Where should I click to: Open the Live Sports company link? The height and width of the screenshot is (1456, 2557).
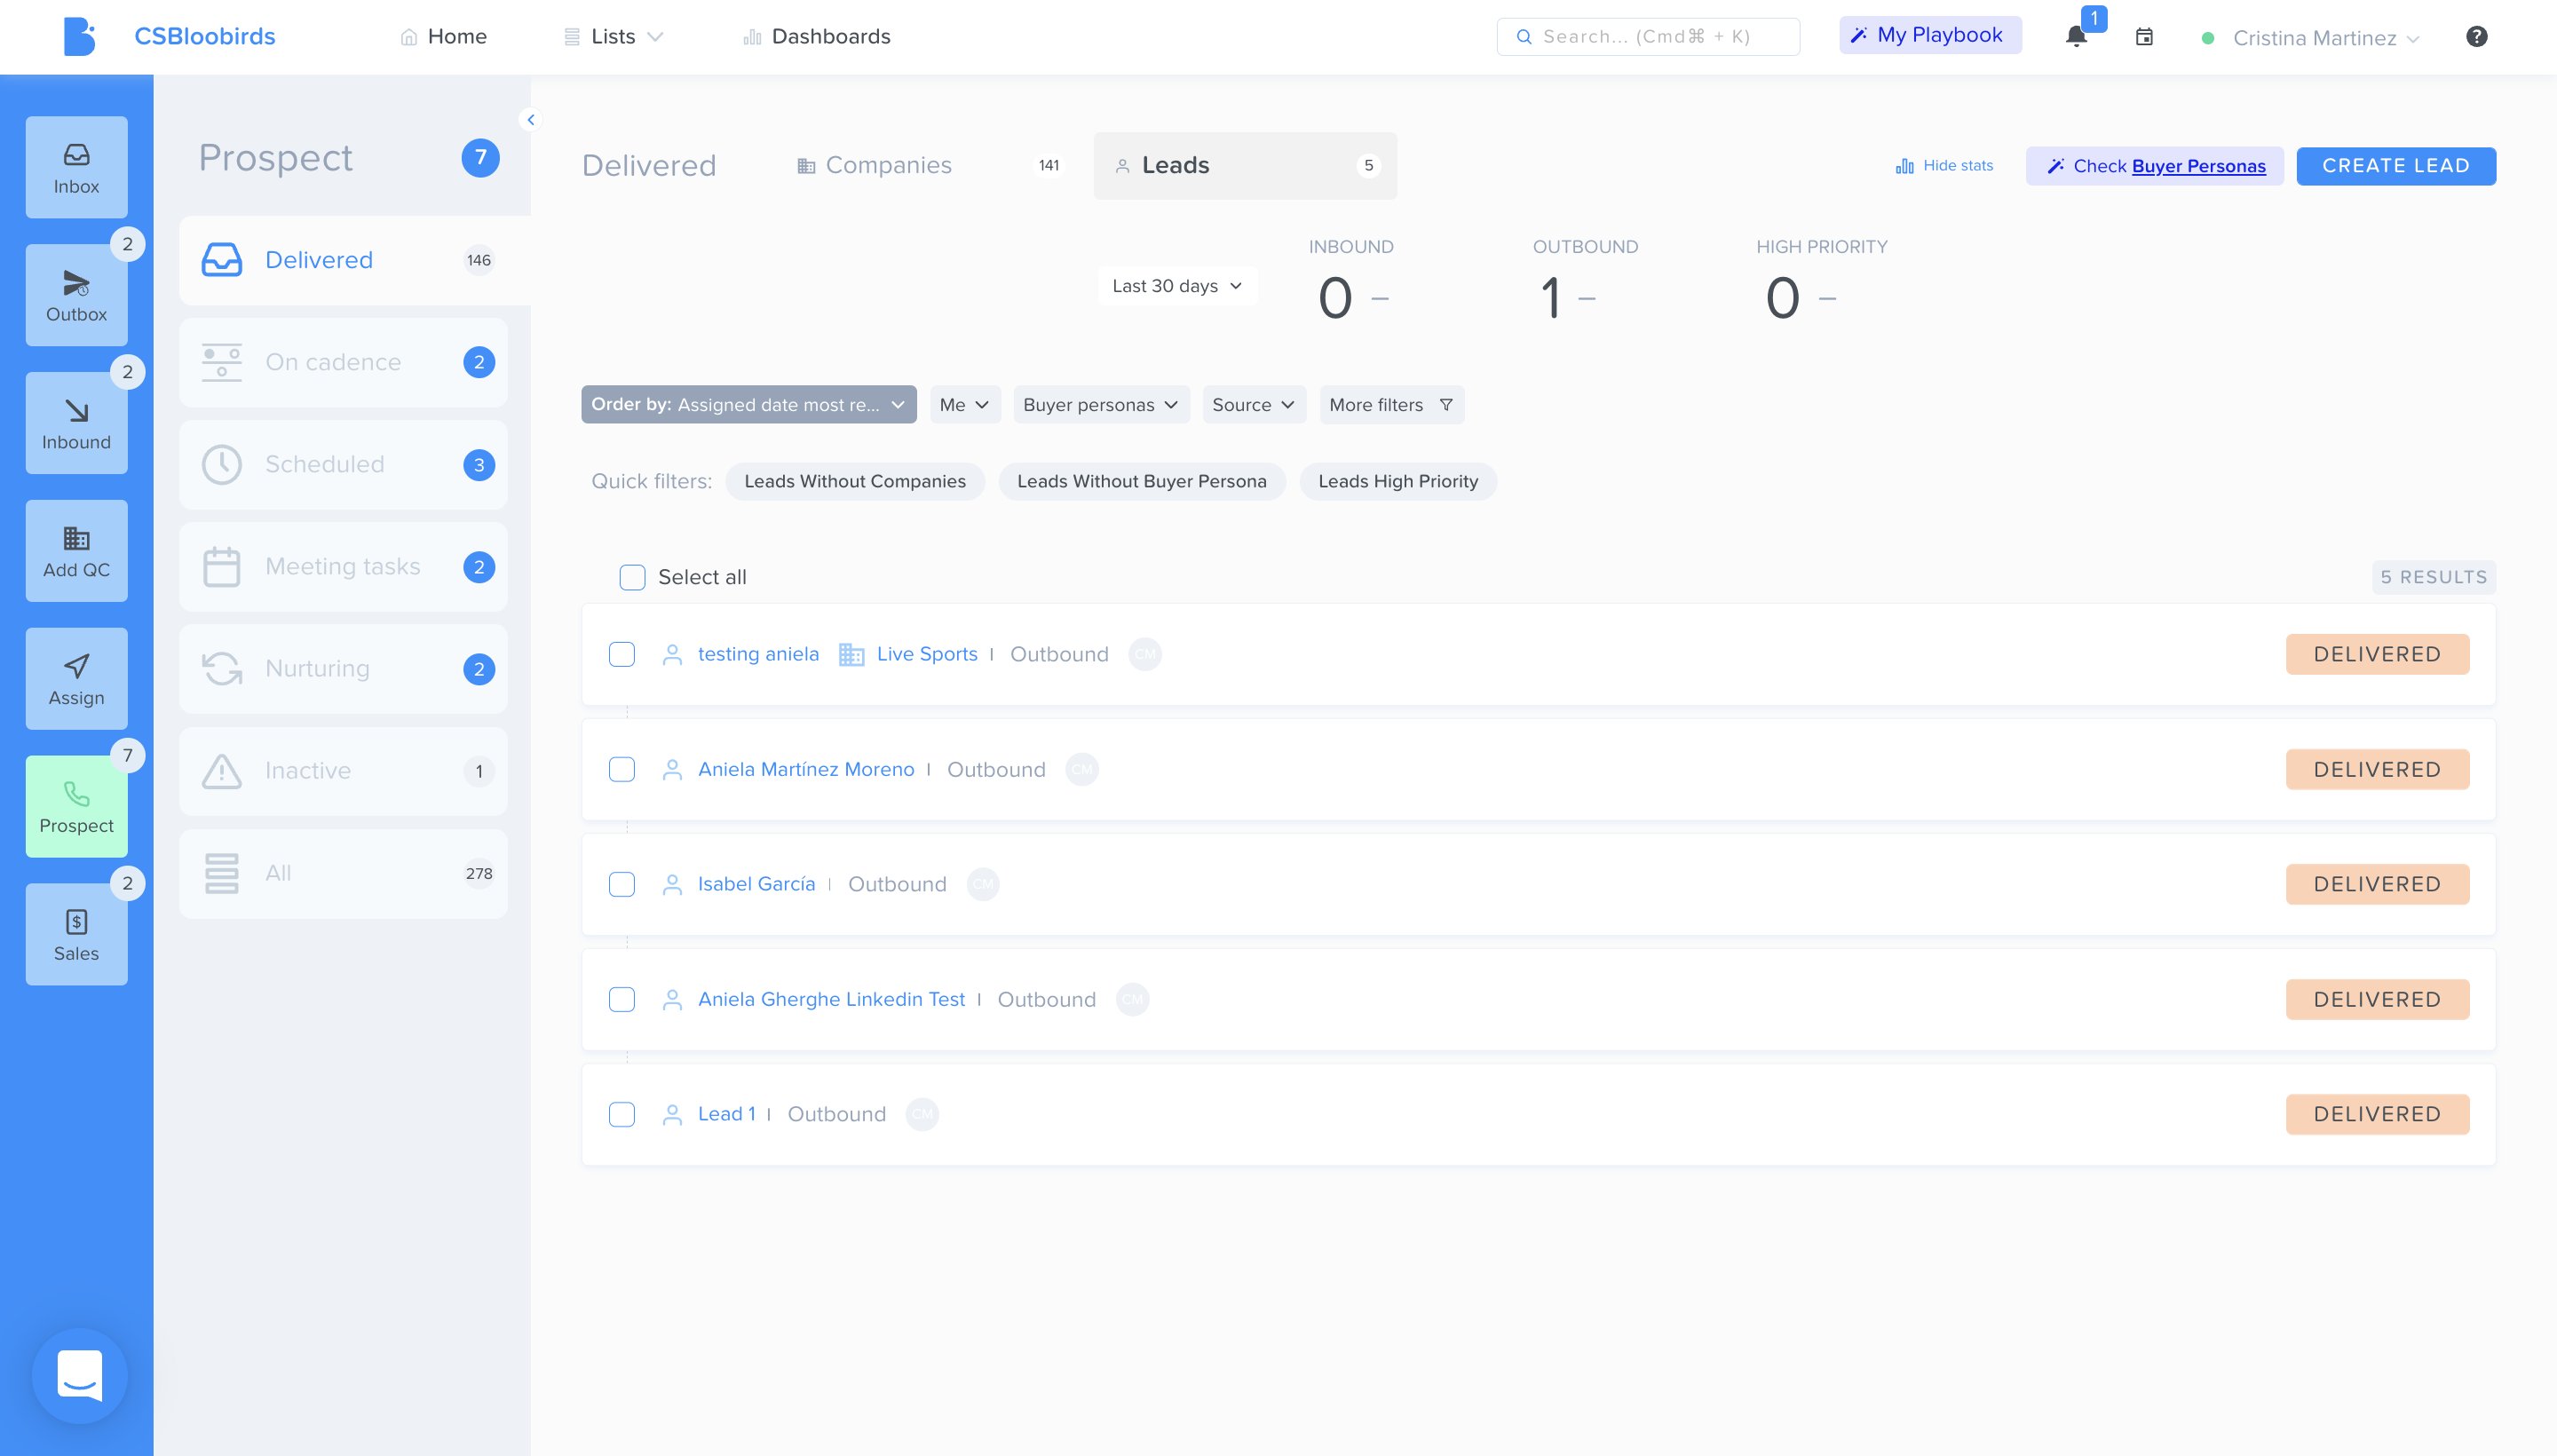(927, 655)
